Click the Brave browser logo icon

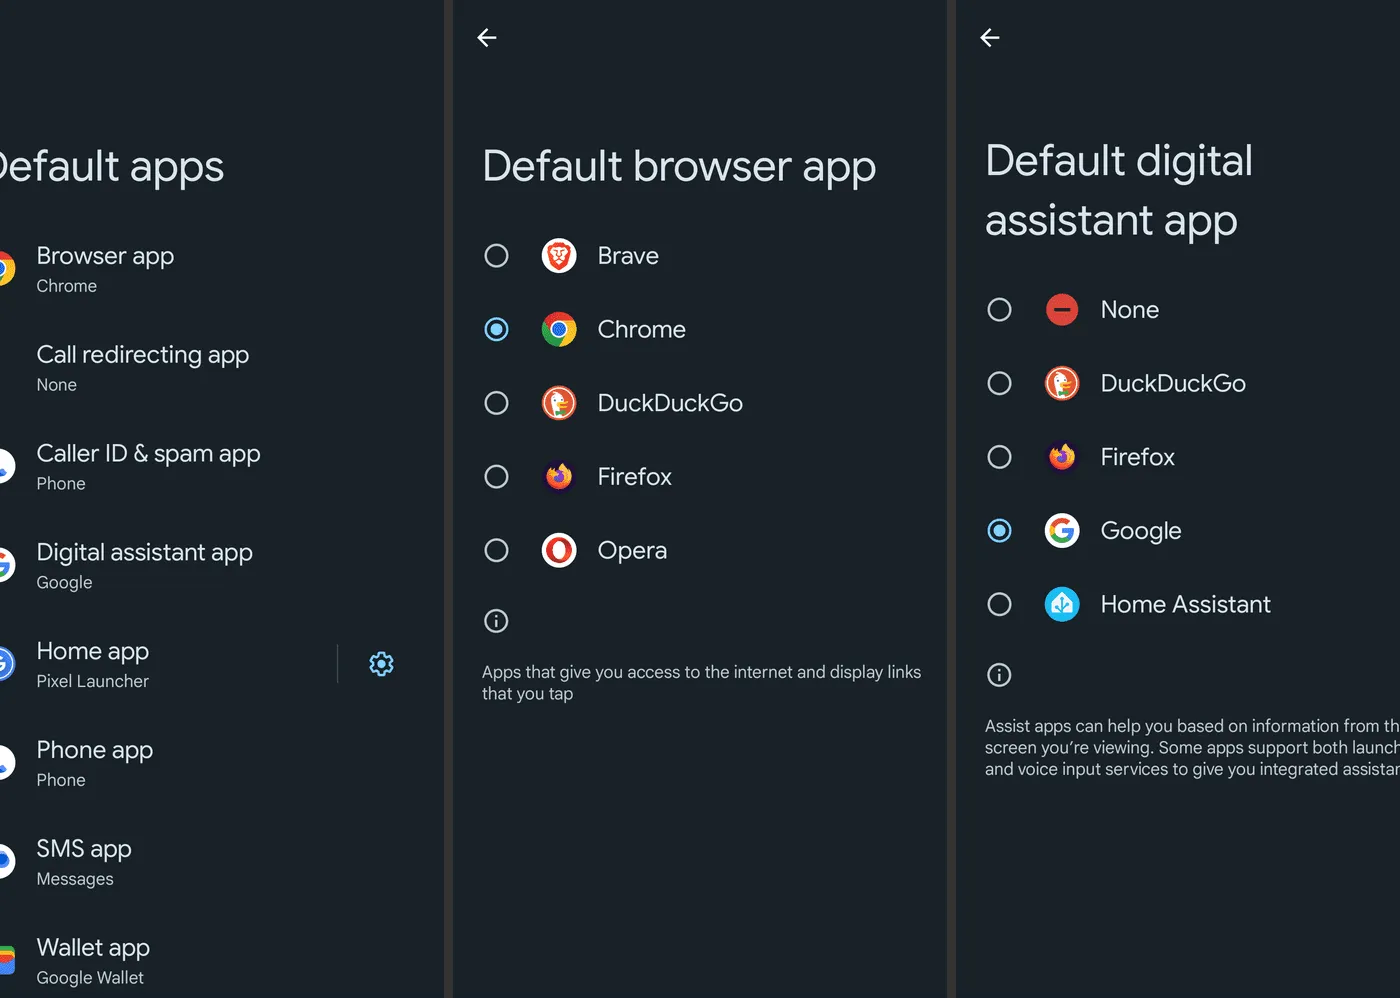[x=559, y=256]
